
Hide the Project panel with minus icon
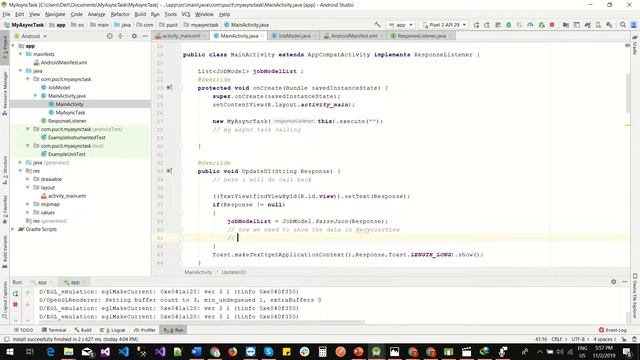(x=145, y=36)
